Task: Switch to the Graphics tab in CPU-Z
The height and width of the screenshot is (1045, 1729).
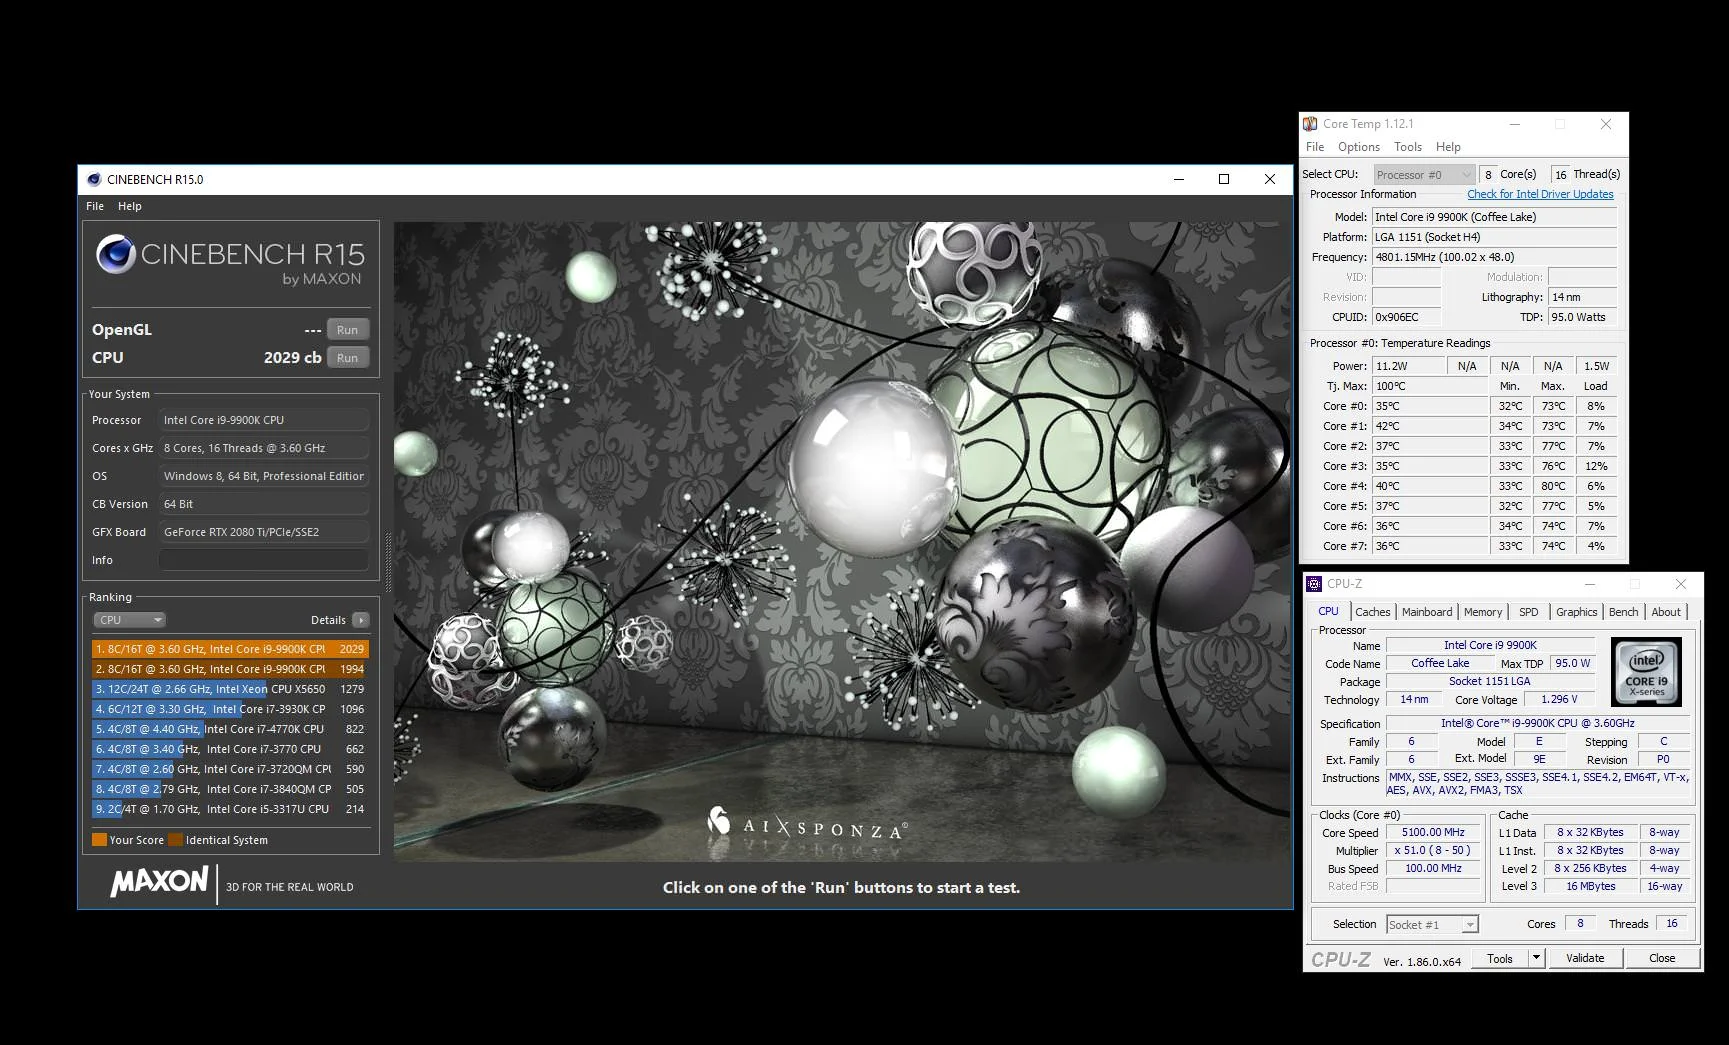Action: [x=1576, y=612]
